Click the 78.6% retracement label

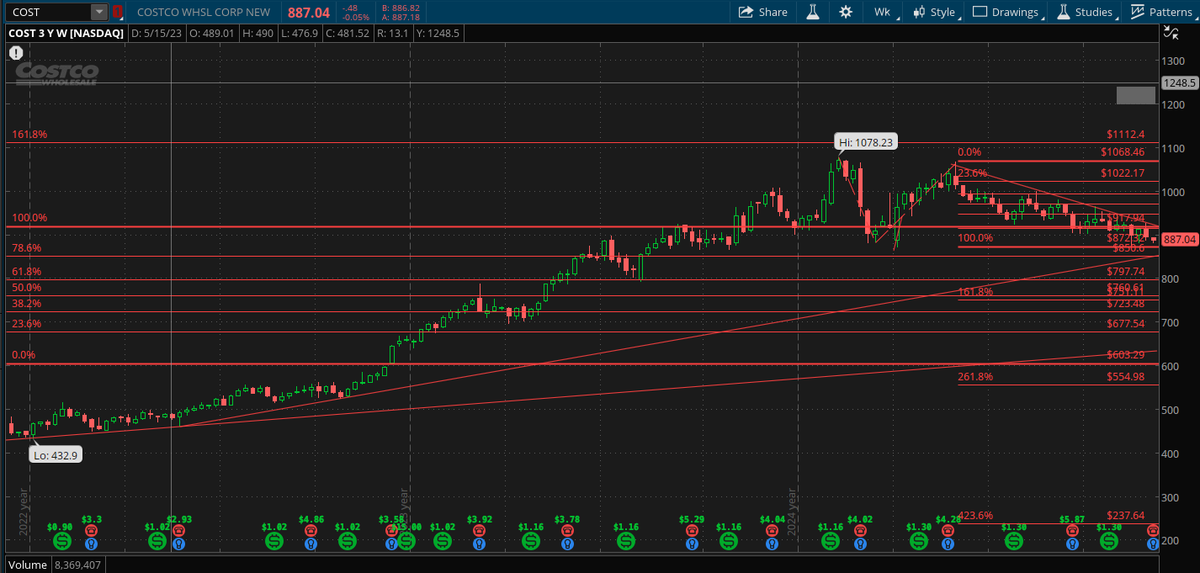27,248
